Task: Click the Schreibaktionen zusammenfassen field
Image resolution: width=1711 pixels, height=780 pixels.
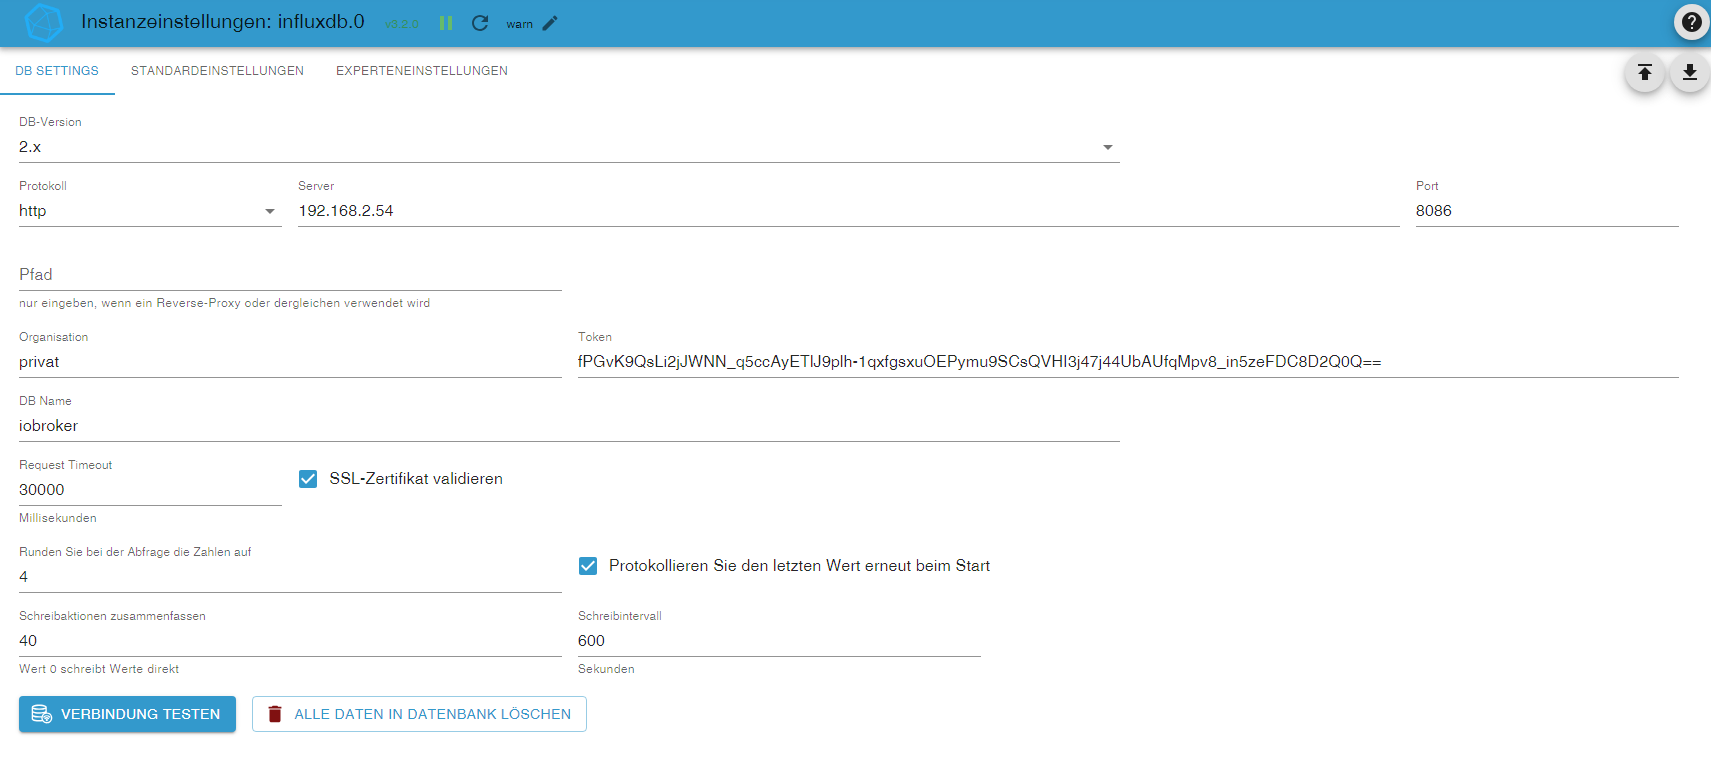Action: click(290, 641)
